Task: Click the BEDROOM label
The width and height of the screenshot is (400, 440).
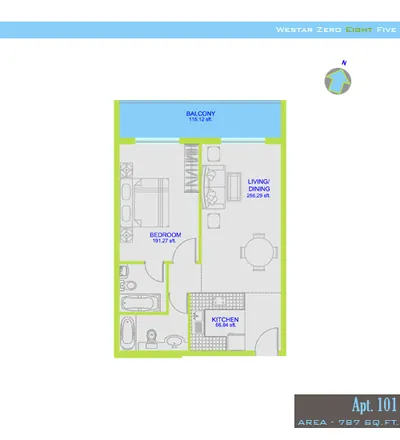Action: tap(165, 235)
